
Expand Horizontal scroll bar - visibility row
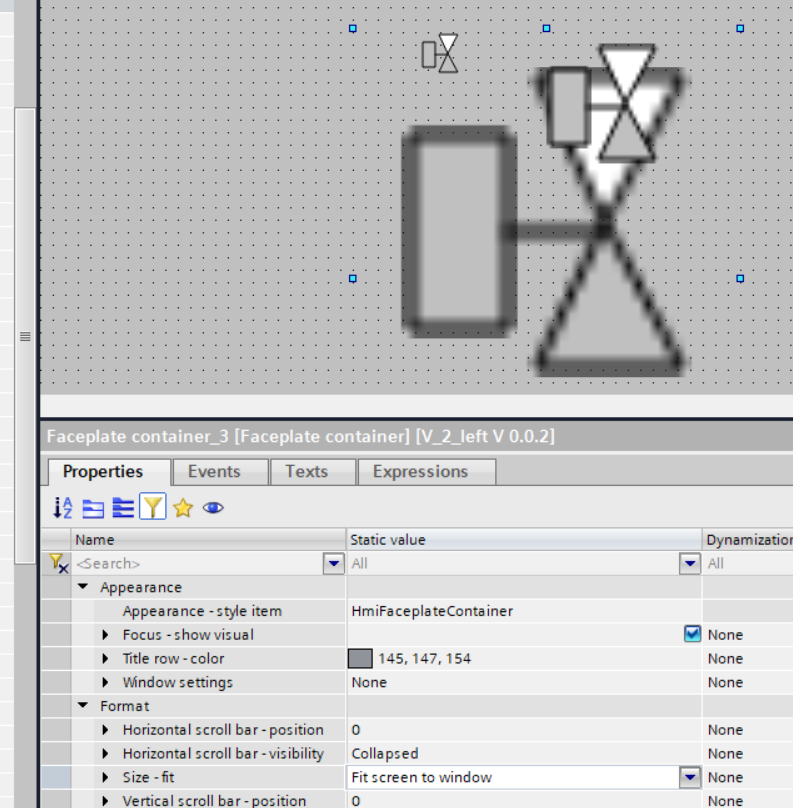(x=105, y=753)
